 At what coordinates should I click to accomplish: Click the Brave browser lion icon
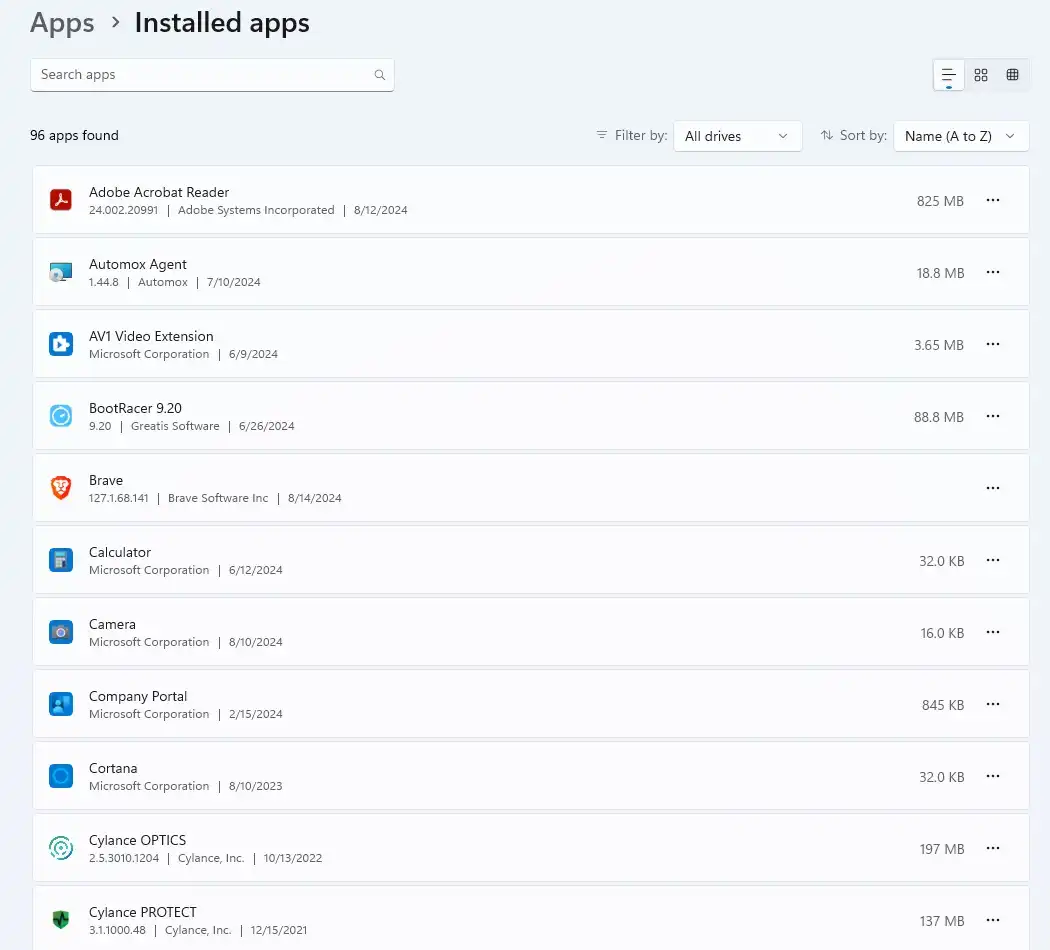pos(61,488)
